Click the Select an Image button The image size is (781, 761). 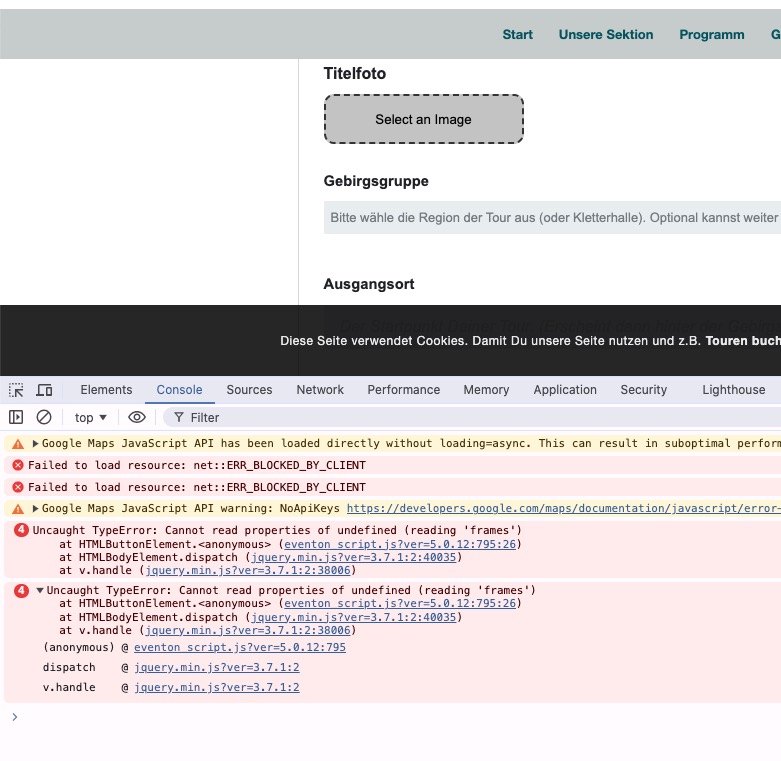coord(423,120)
